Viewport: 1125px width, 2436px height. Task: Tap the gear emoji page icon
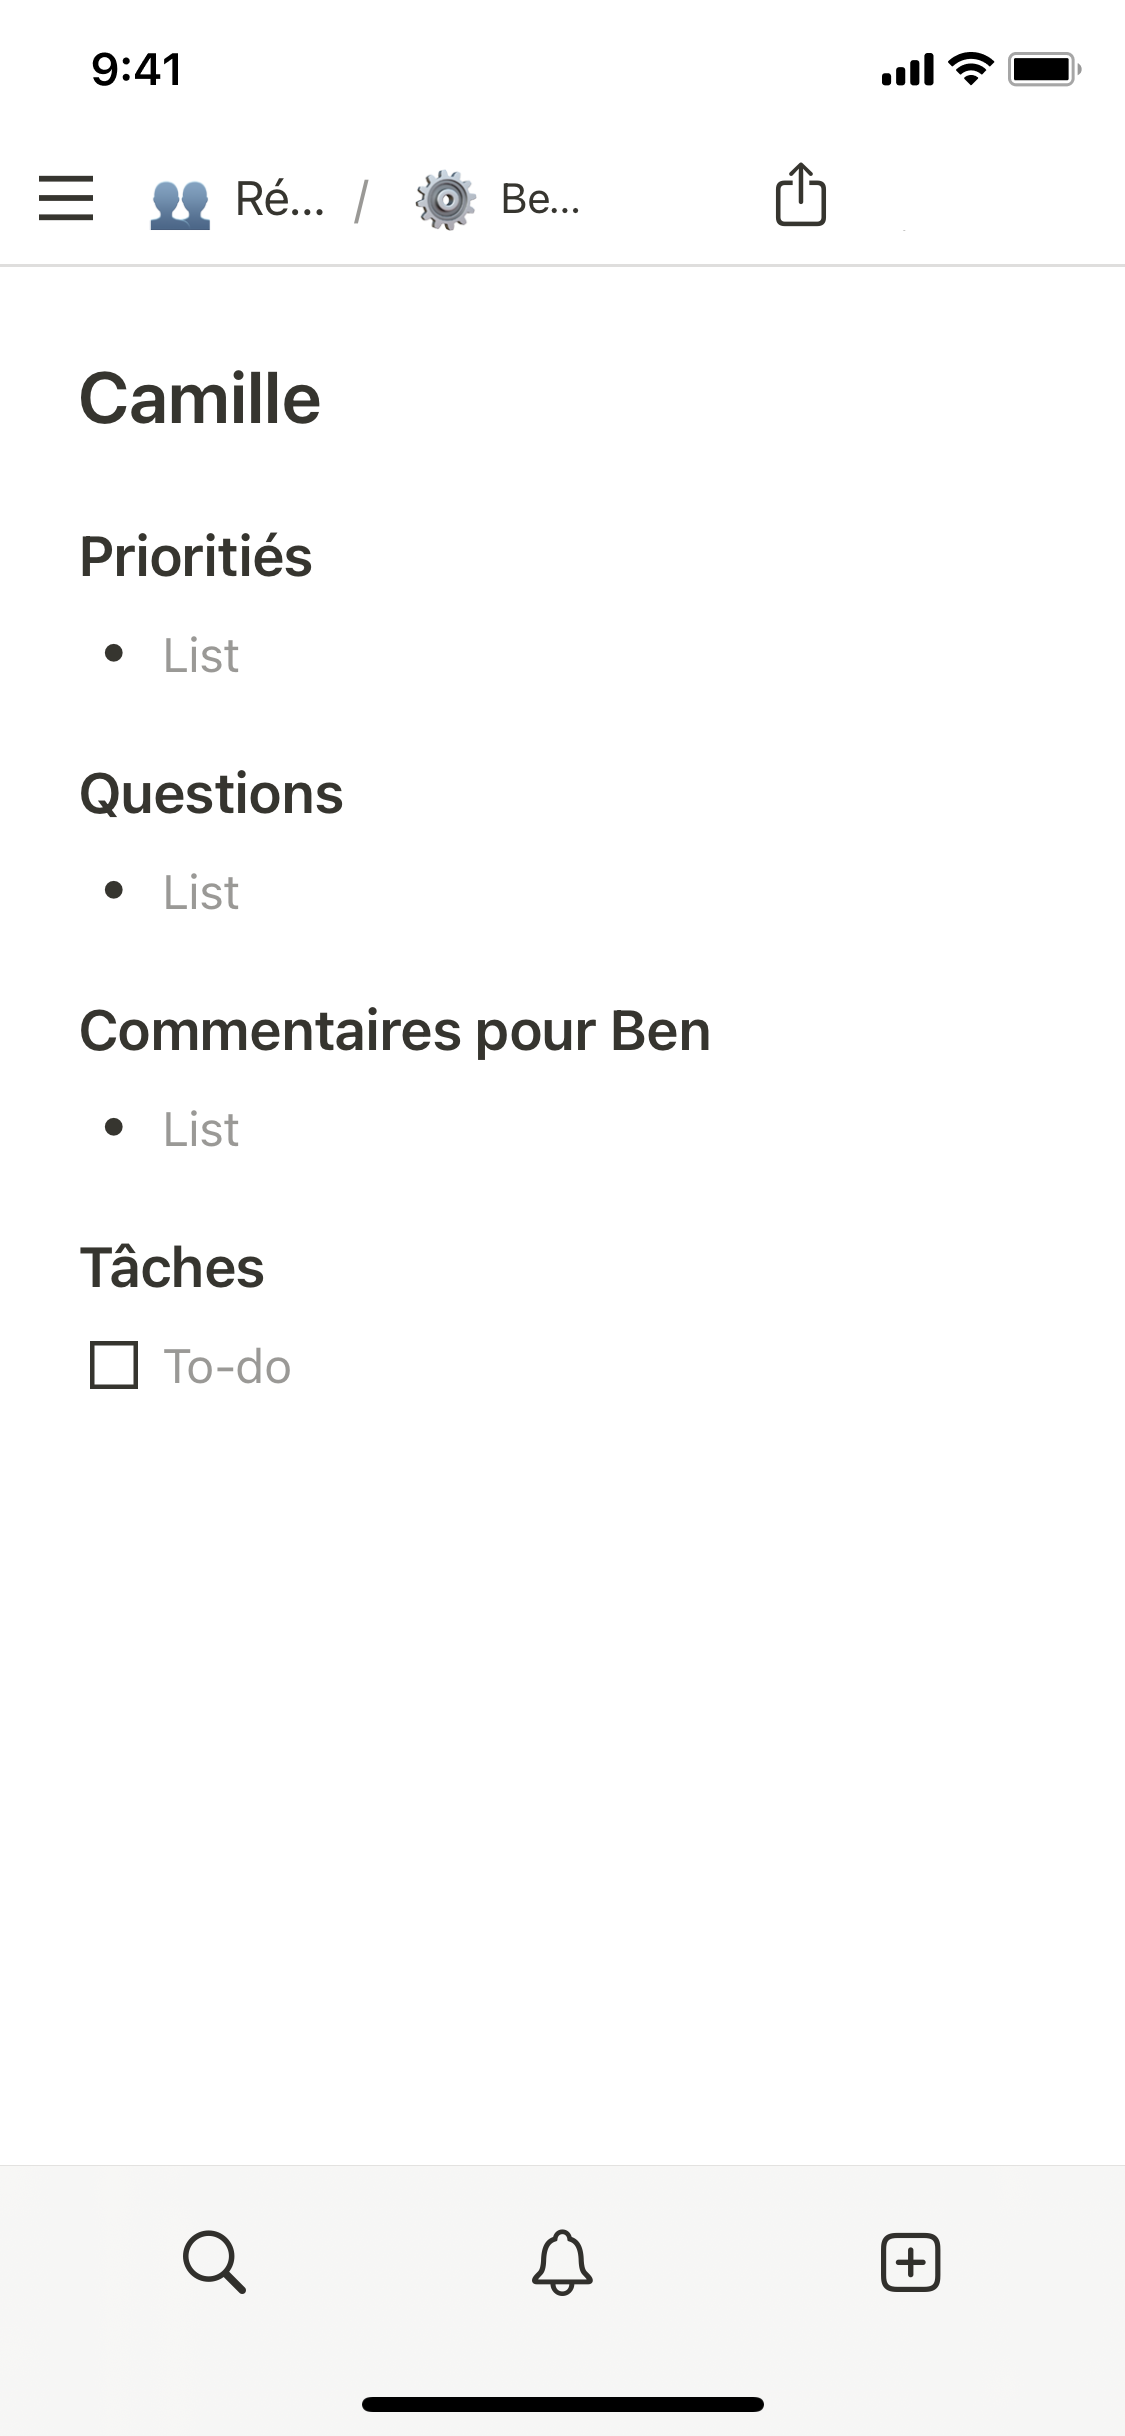pos(445,200)
